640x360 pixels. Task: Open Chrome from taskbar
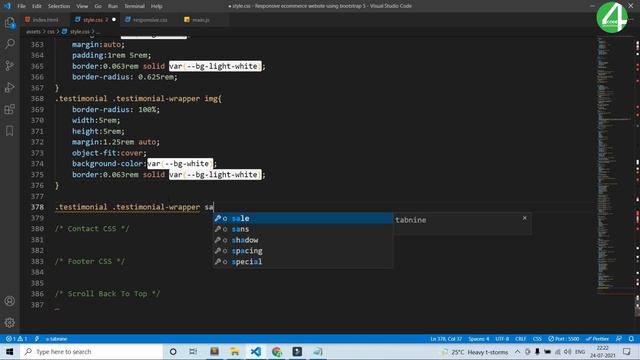point(277,351)
